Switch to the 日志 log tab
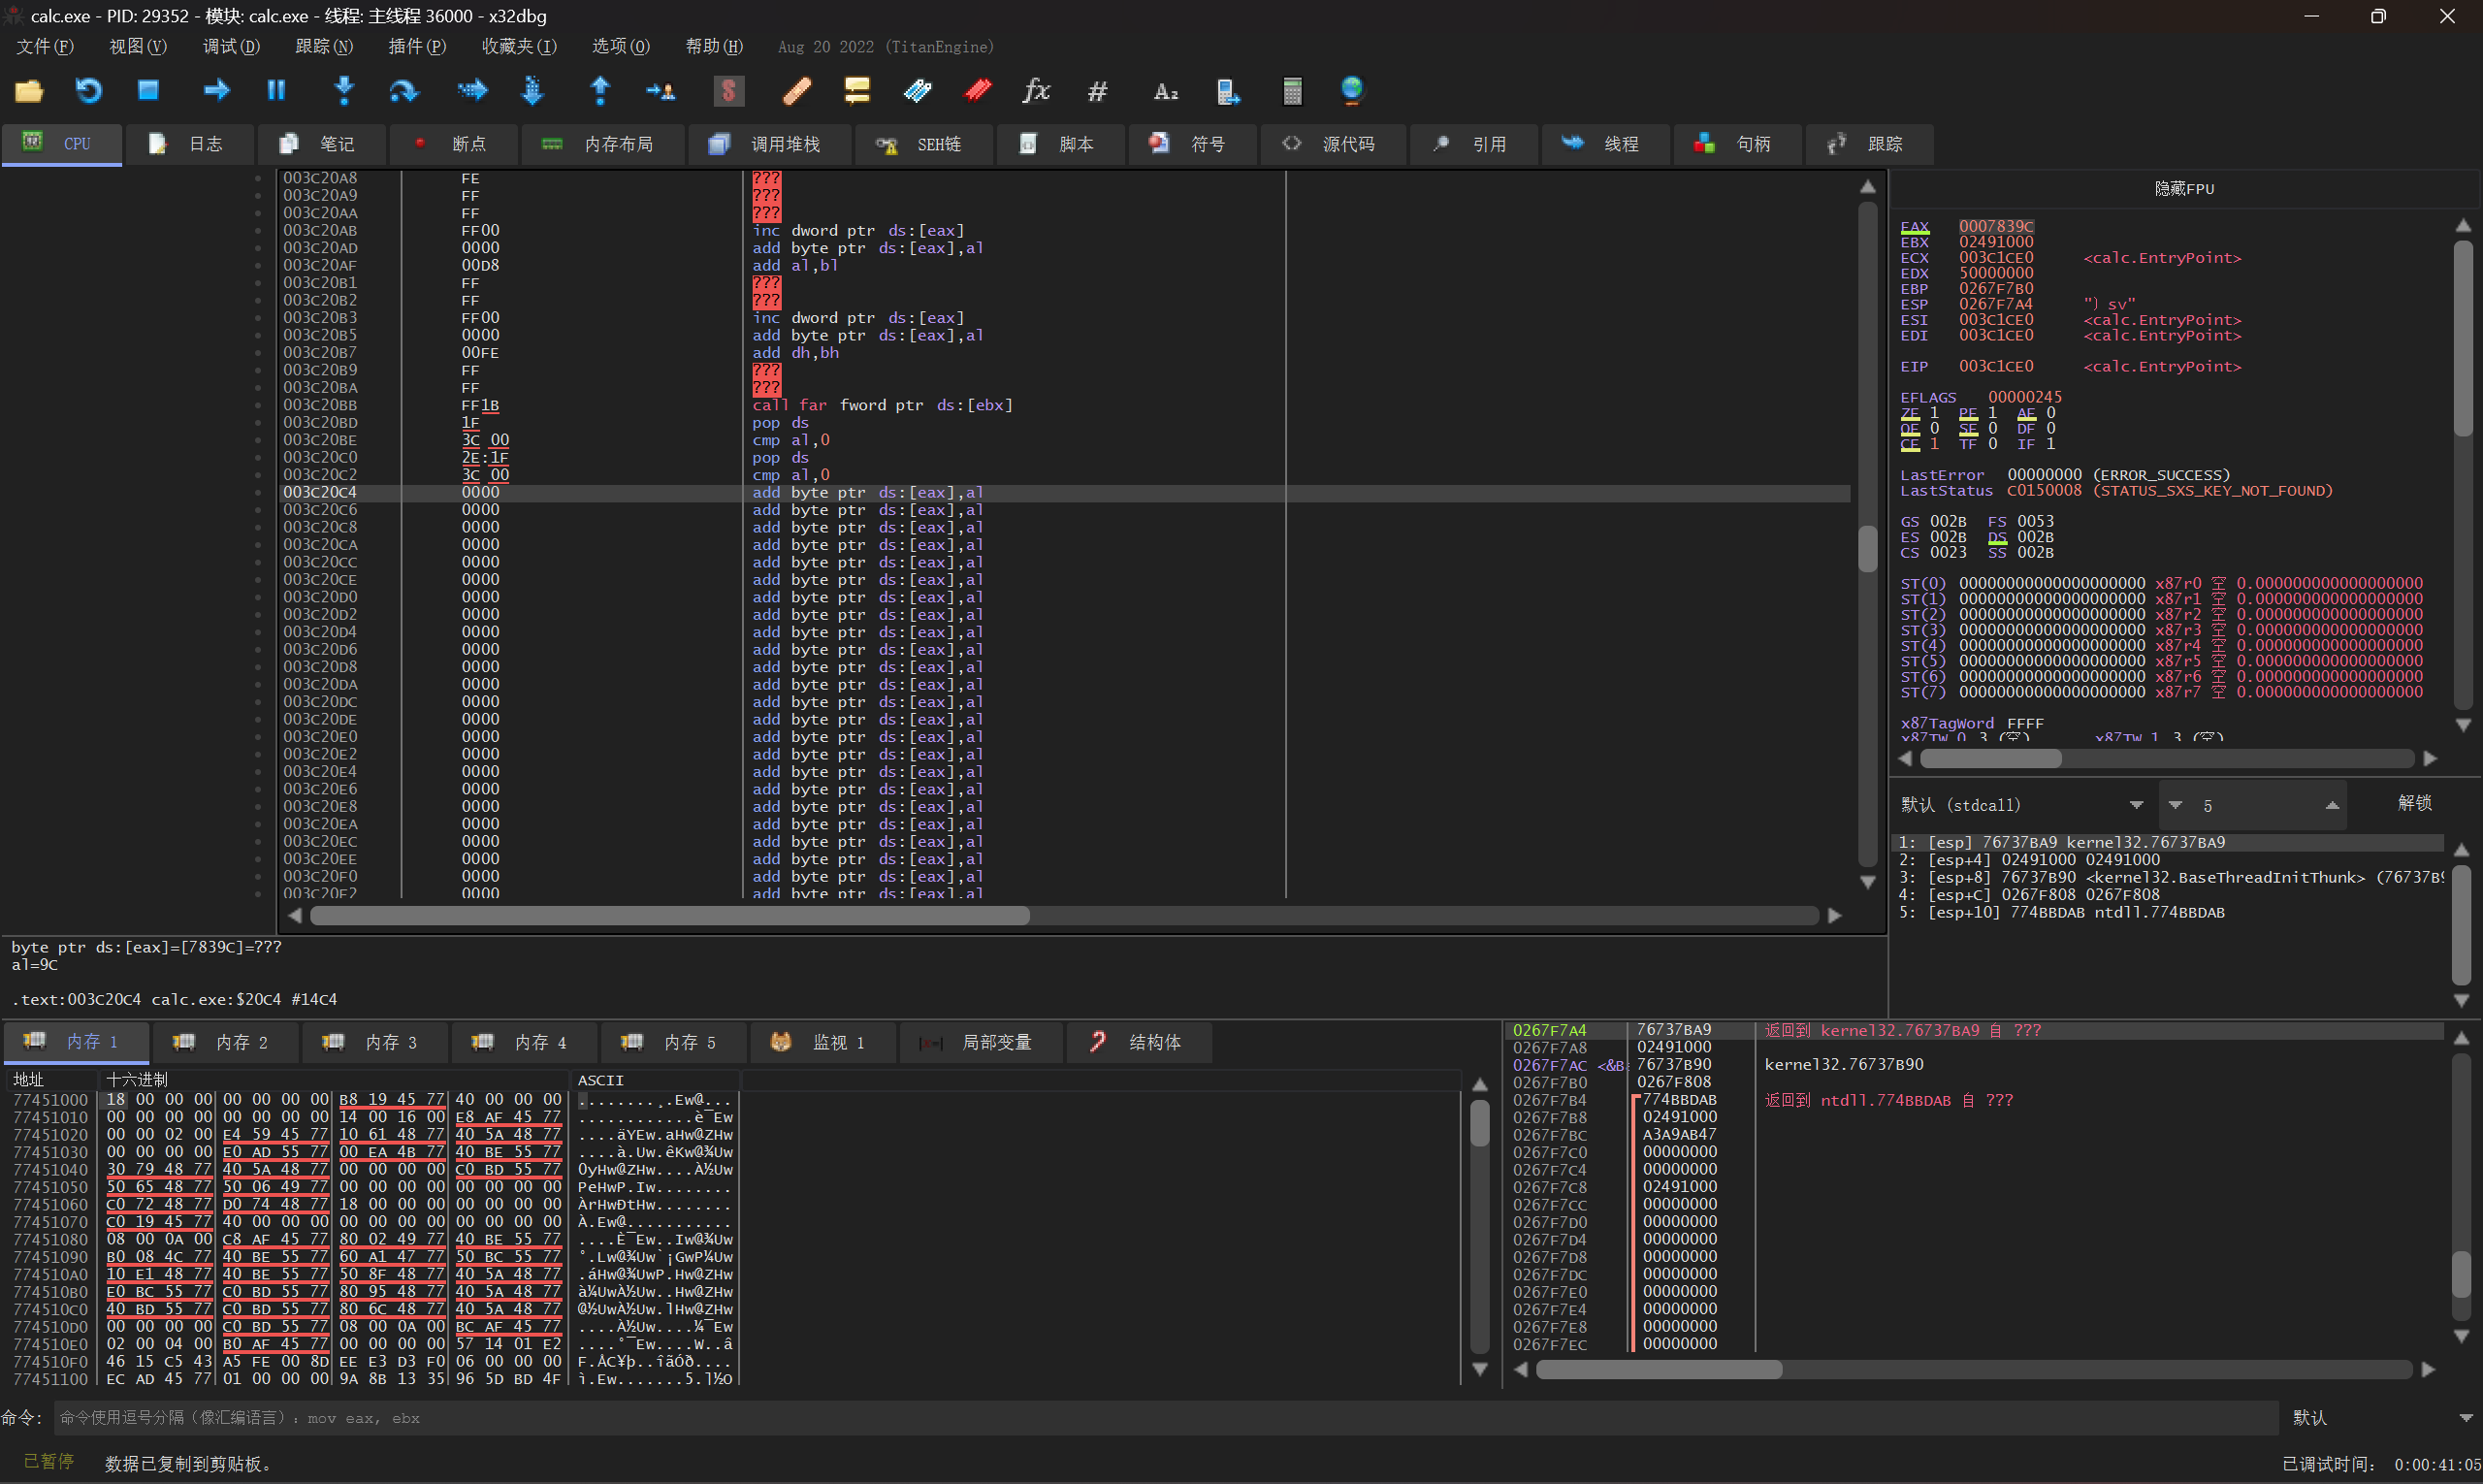This screenshot has height=1484, width=2483. [188, 144]
